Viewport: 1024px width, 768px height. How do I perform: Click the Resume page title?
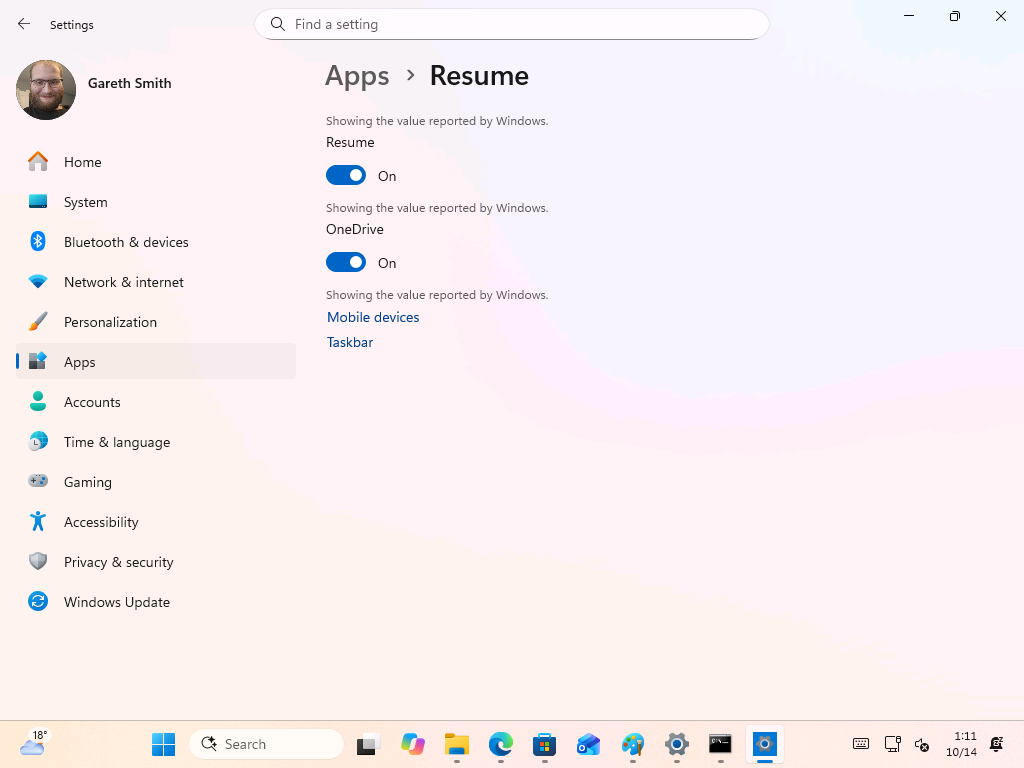click(479, 76)
